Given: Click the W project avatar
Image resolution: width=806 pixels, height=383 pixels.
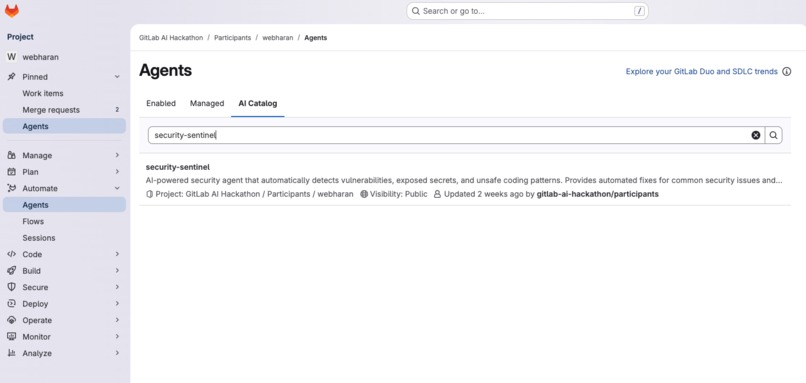Looking at the screenshot, I should [x=11, y=57].
